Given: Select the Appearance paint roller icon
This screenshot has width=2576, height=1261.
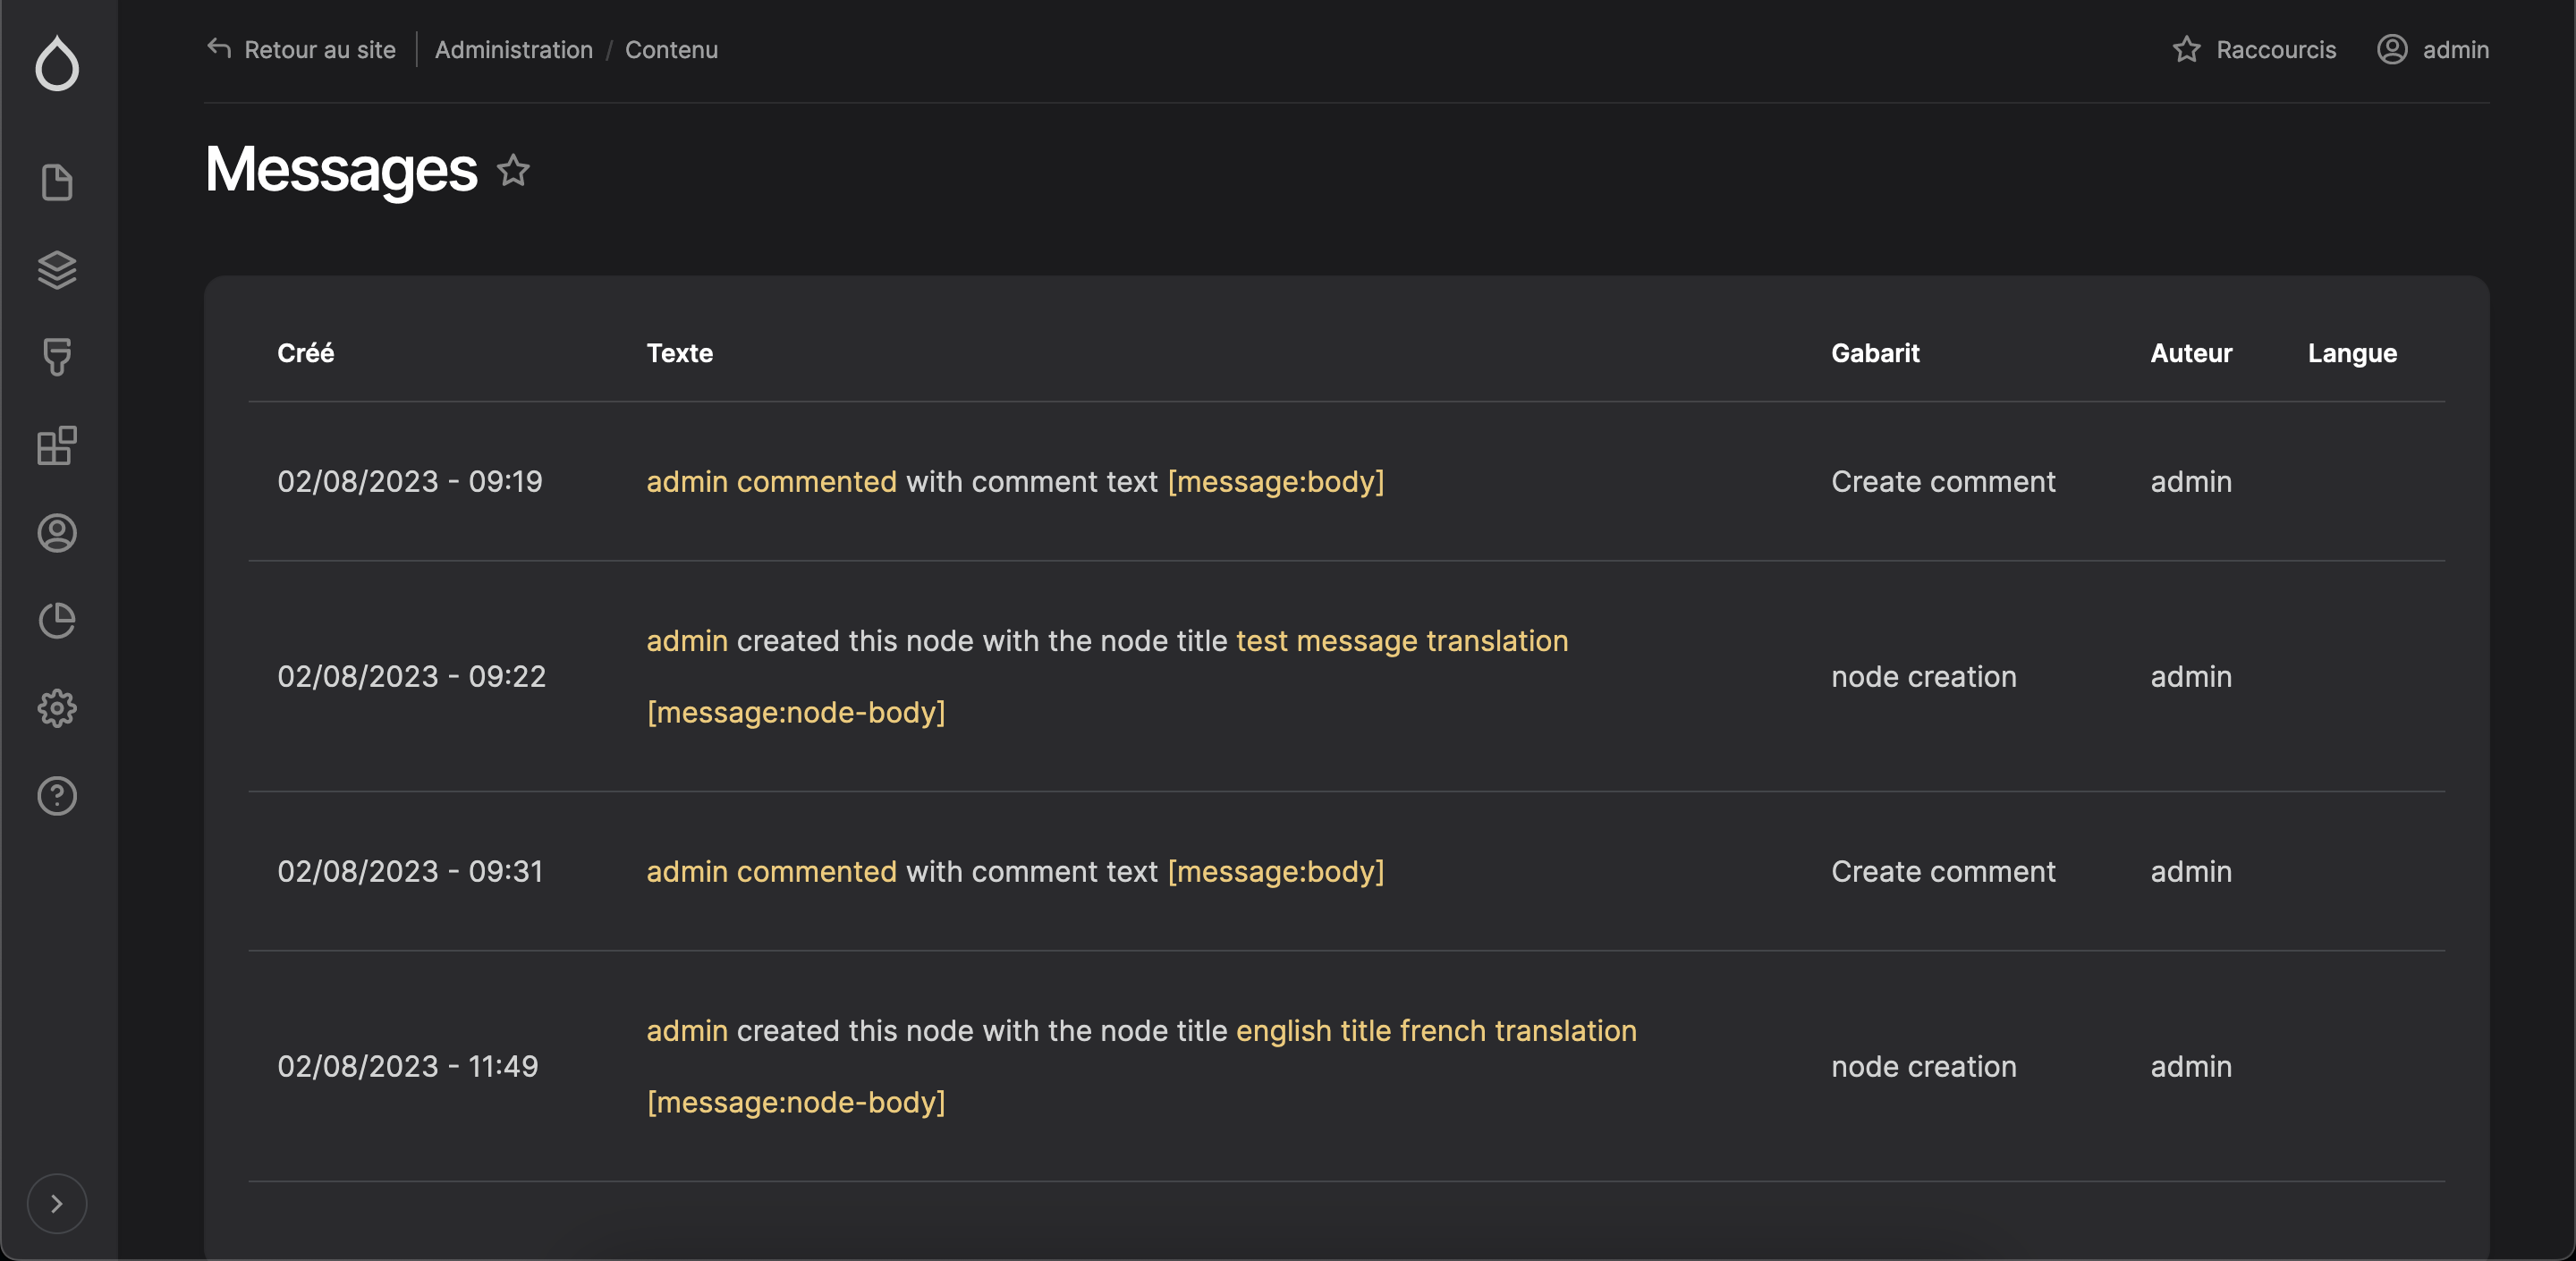Looking at the screenshot, I should pyautogui.click(x=57, y=357).
